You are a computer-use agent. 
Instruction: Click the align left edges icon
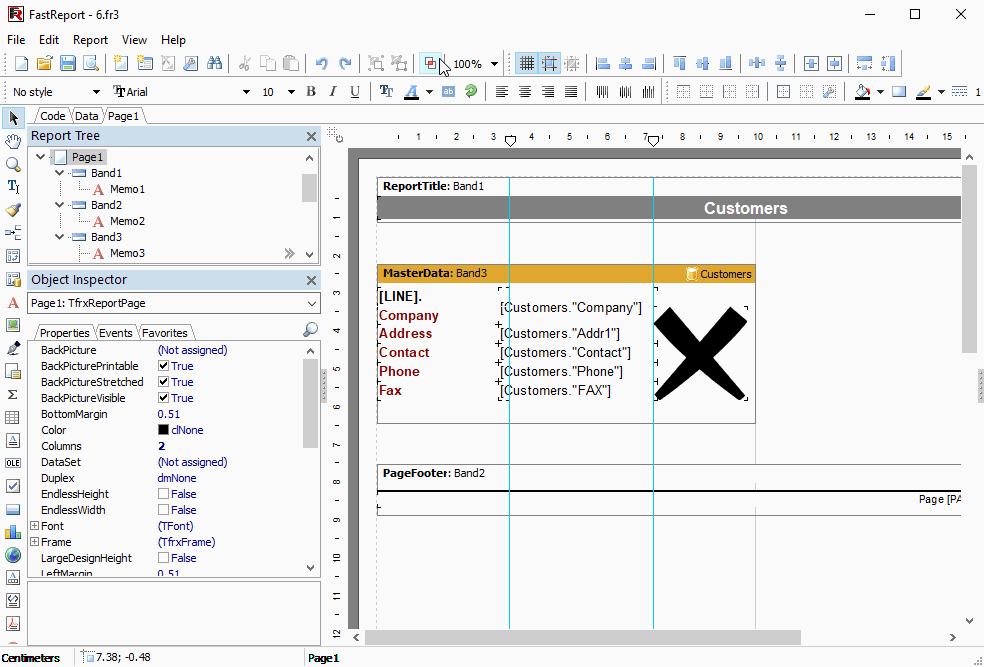coord(603,63)
